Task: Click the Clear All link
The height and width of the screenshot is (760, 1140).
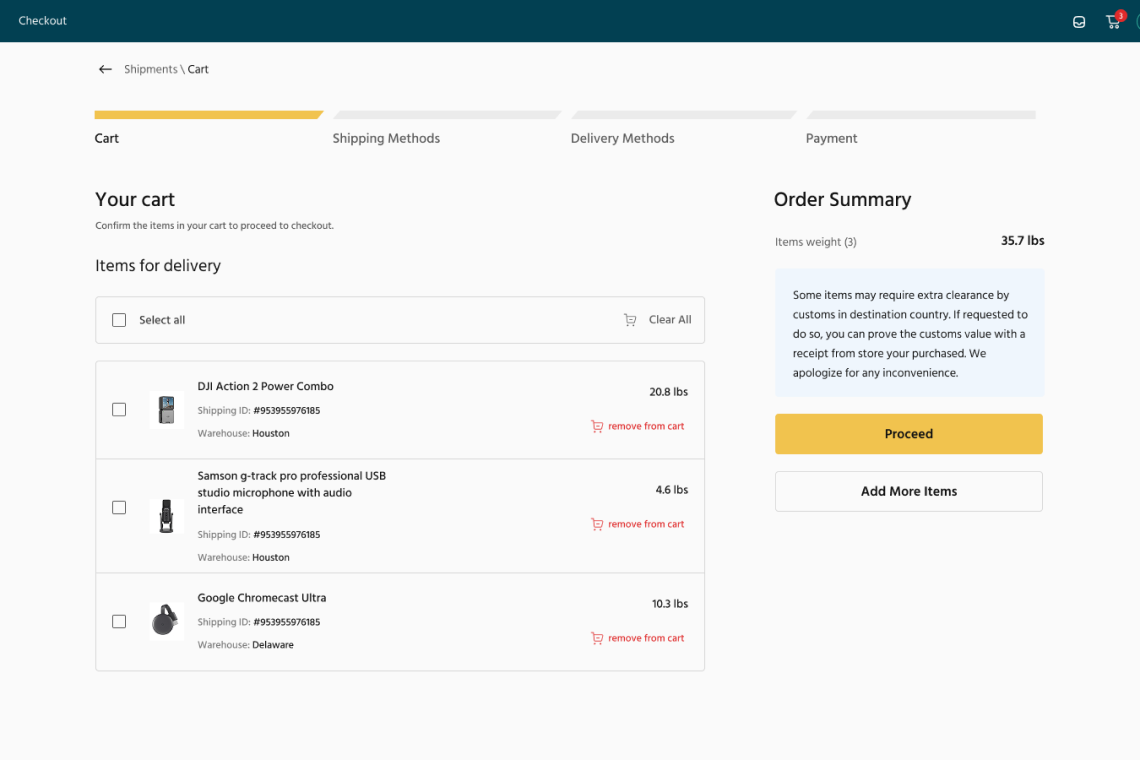Action: tap(670, 320)
